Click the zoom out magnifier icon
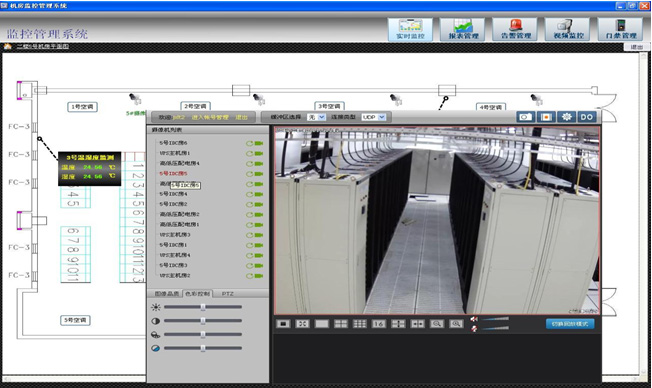652x388 pixels. coord(437,324)
